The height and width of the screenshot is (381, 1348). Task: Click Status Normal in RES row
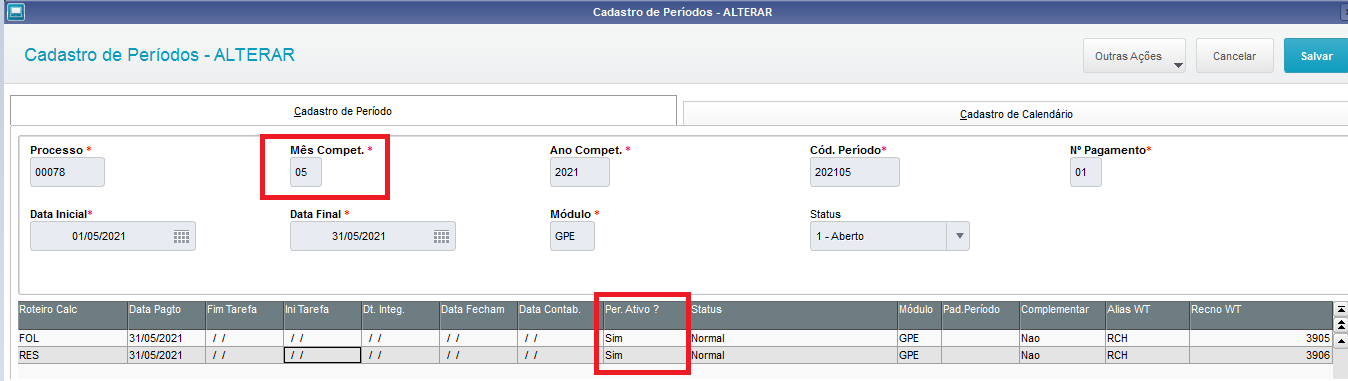(x=793, y=355)
